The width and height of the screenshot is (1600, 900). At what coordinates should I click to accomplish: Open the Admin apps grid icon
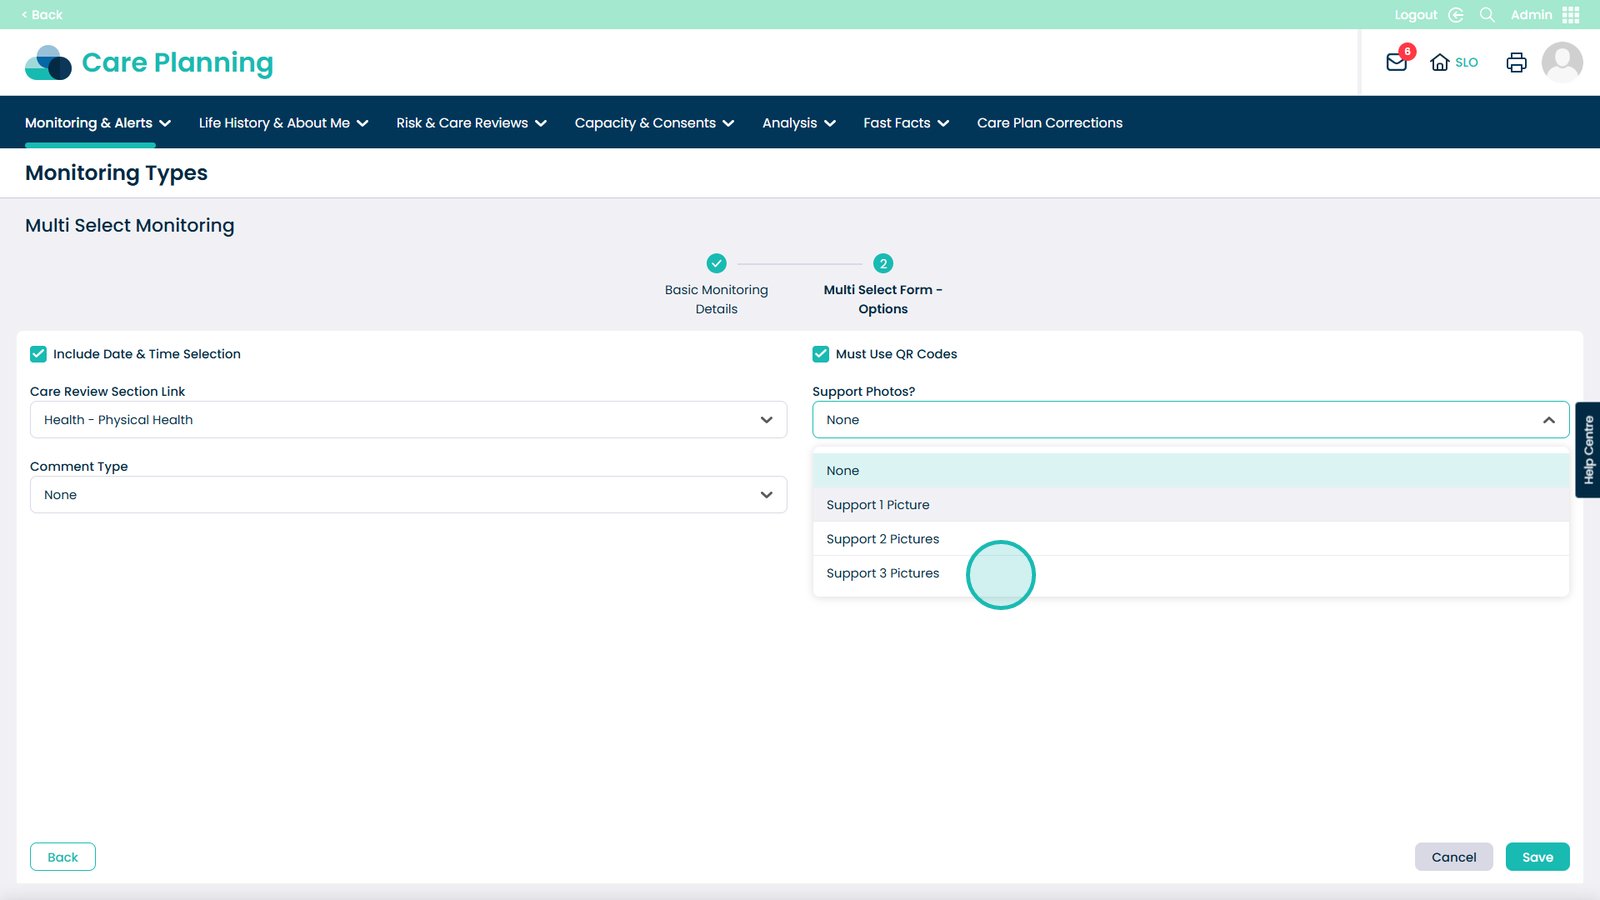1571,15
